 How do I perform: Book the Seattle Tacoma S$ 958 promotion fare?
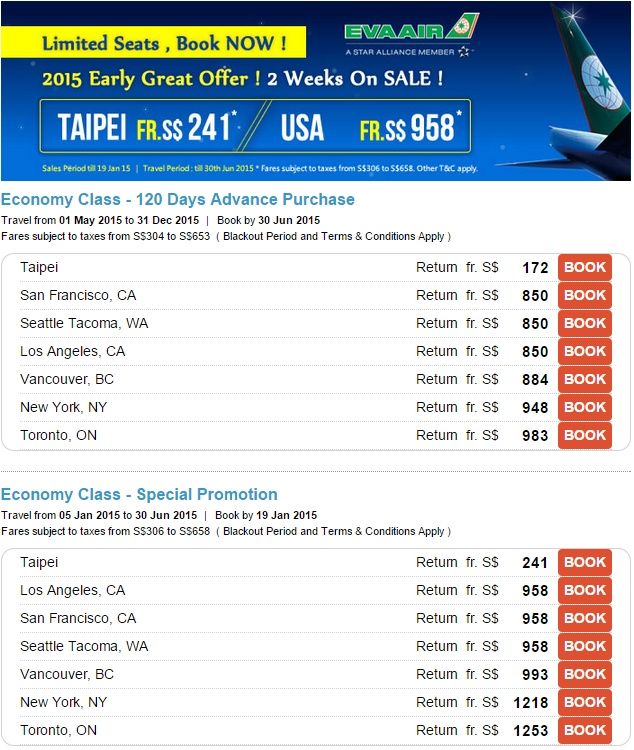585,647
